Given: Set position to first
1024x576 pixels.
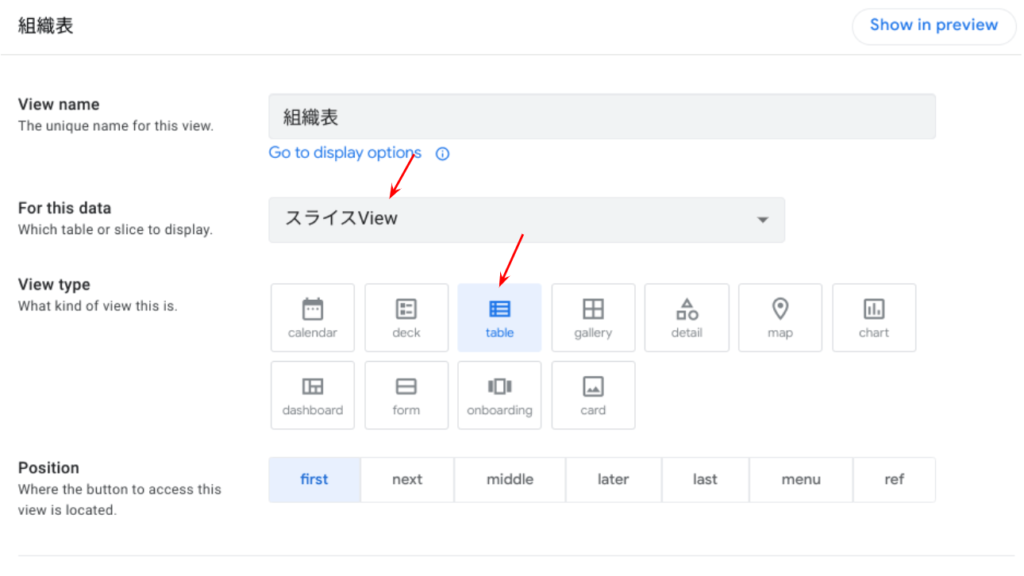Looking at the screenshot, I should pos(314,480).
